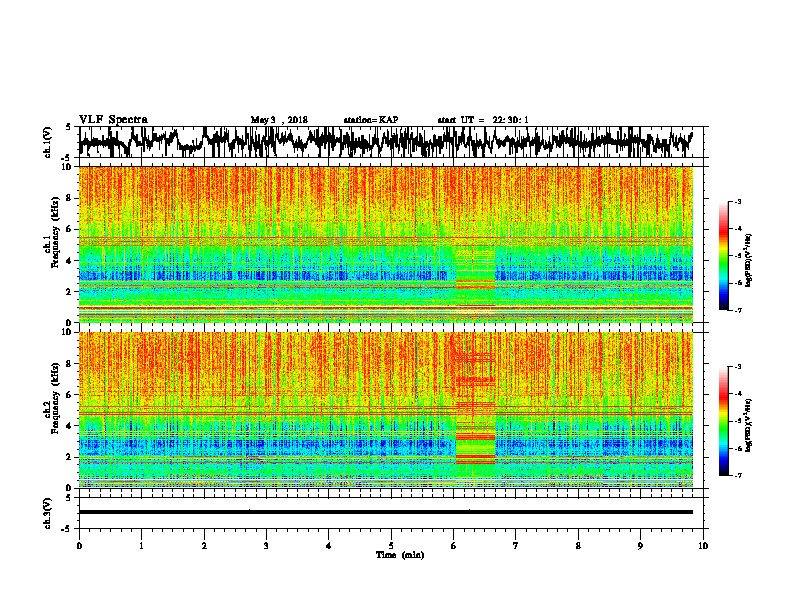Image resolution: width=792 pixels, height=612 pixels.
Task: Click the ch.3 flat black voltage trace
Action: coord(386,512)
